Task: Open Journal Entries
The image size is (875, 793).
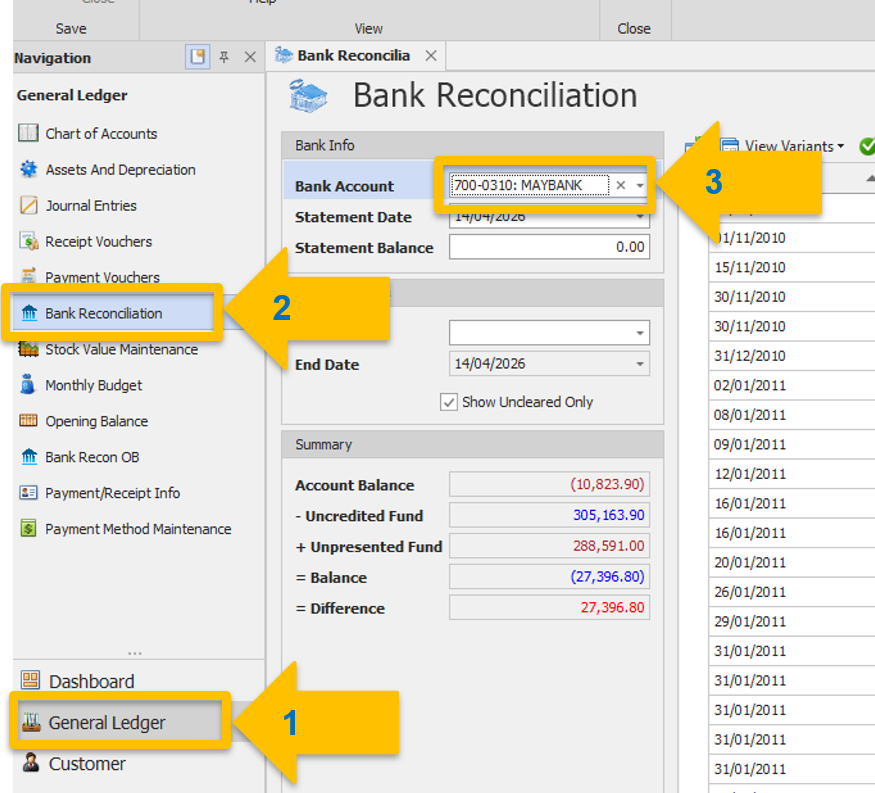Action: [91, 205]
